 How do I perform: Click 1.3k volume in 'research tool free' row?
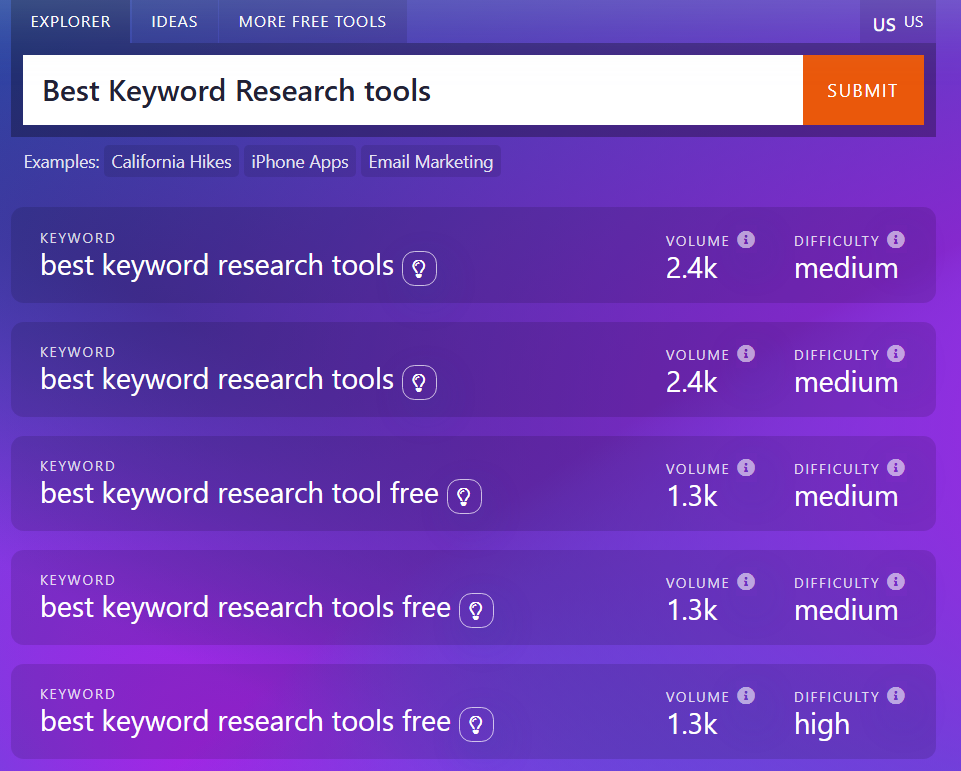[692, 496]
